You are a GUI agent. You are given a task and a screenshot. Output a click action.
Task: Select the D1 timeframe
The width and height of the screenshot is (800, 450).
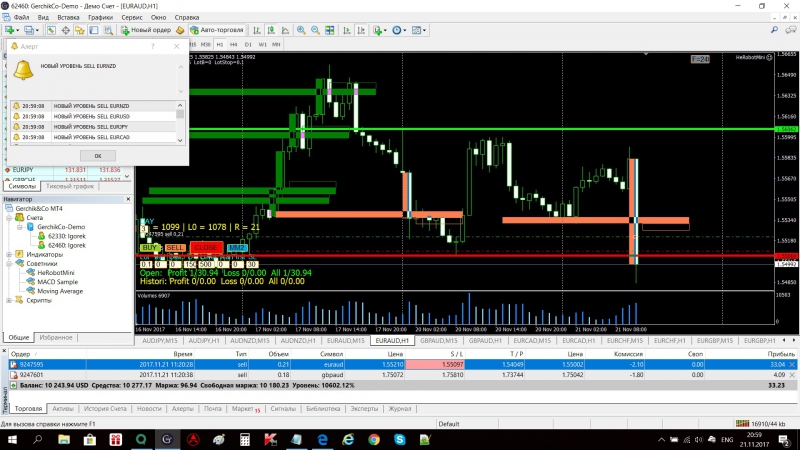pos(248,44)
